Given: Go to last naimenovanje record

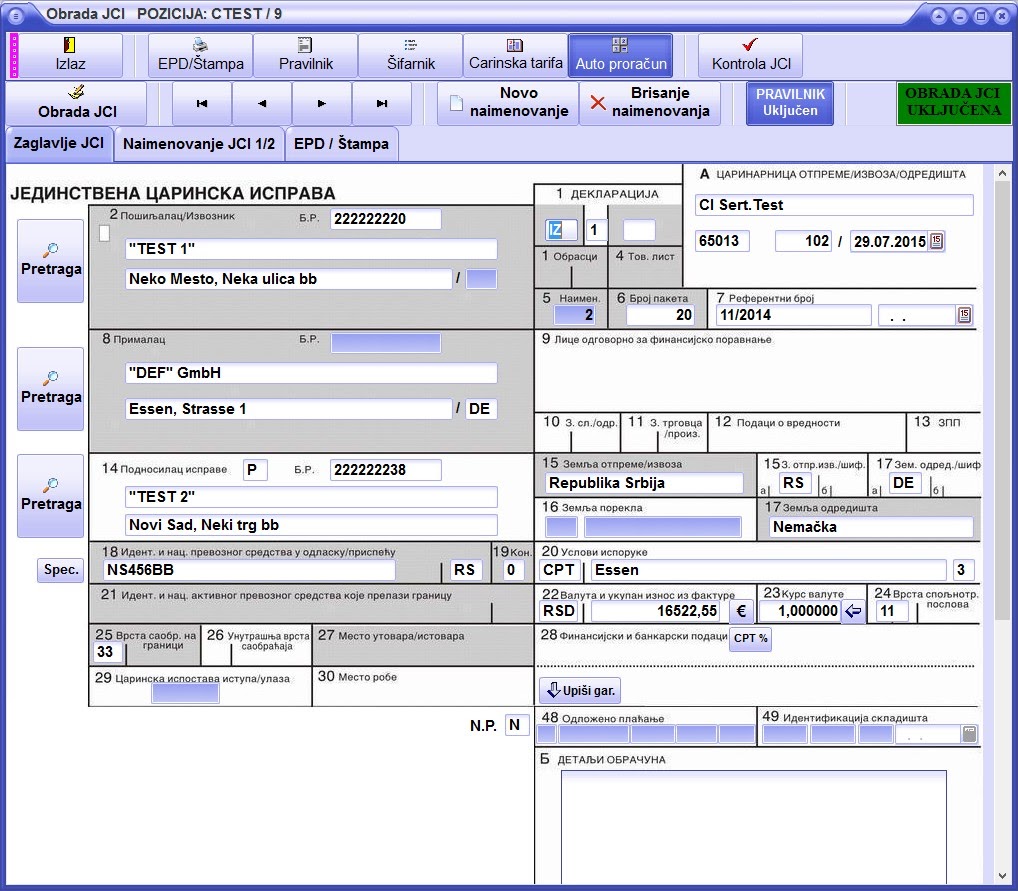Looking at the screenshot, I should pyautogui.click(x=382, y=103).
